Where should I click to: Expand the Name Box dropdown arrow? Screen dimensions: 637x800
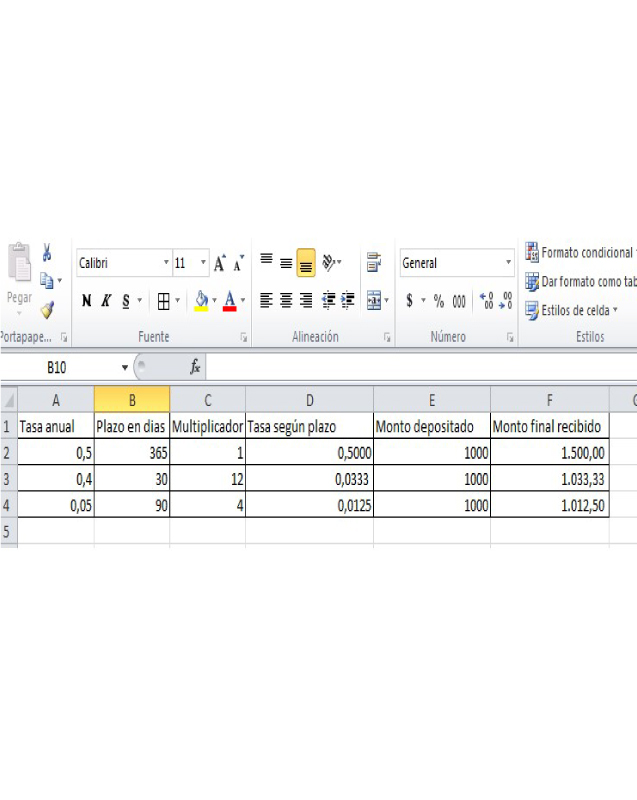[124, 367]
